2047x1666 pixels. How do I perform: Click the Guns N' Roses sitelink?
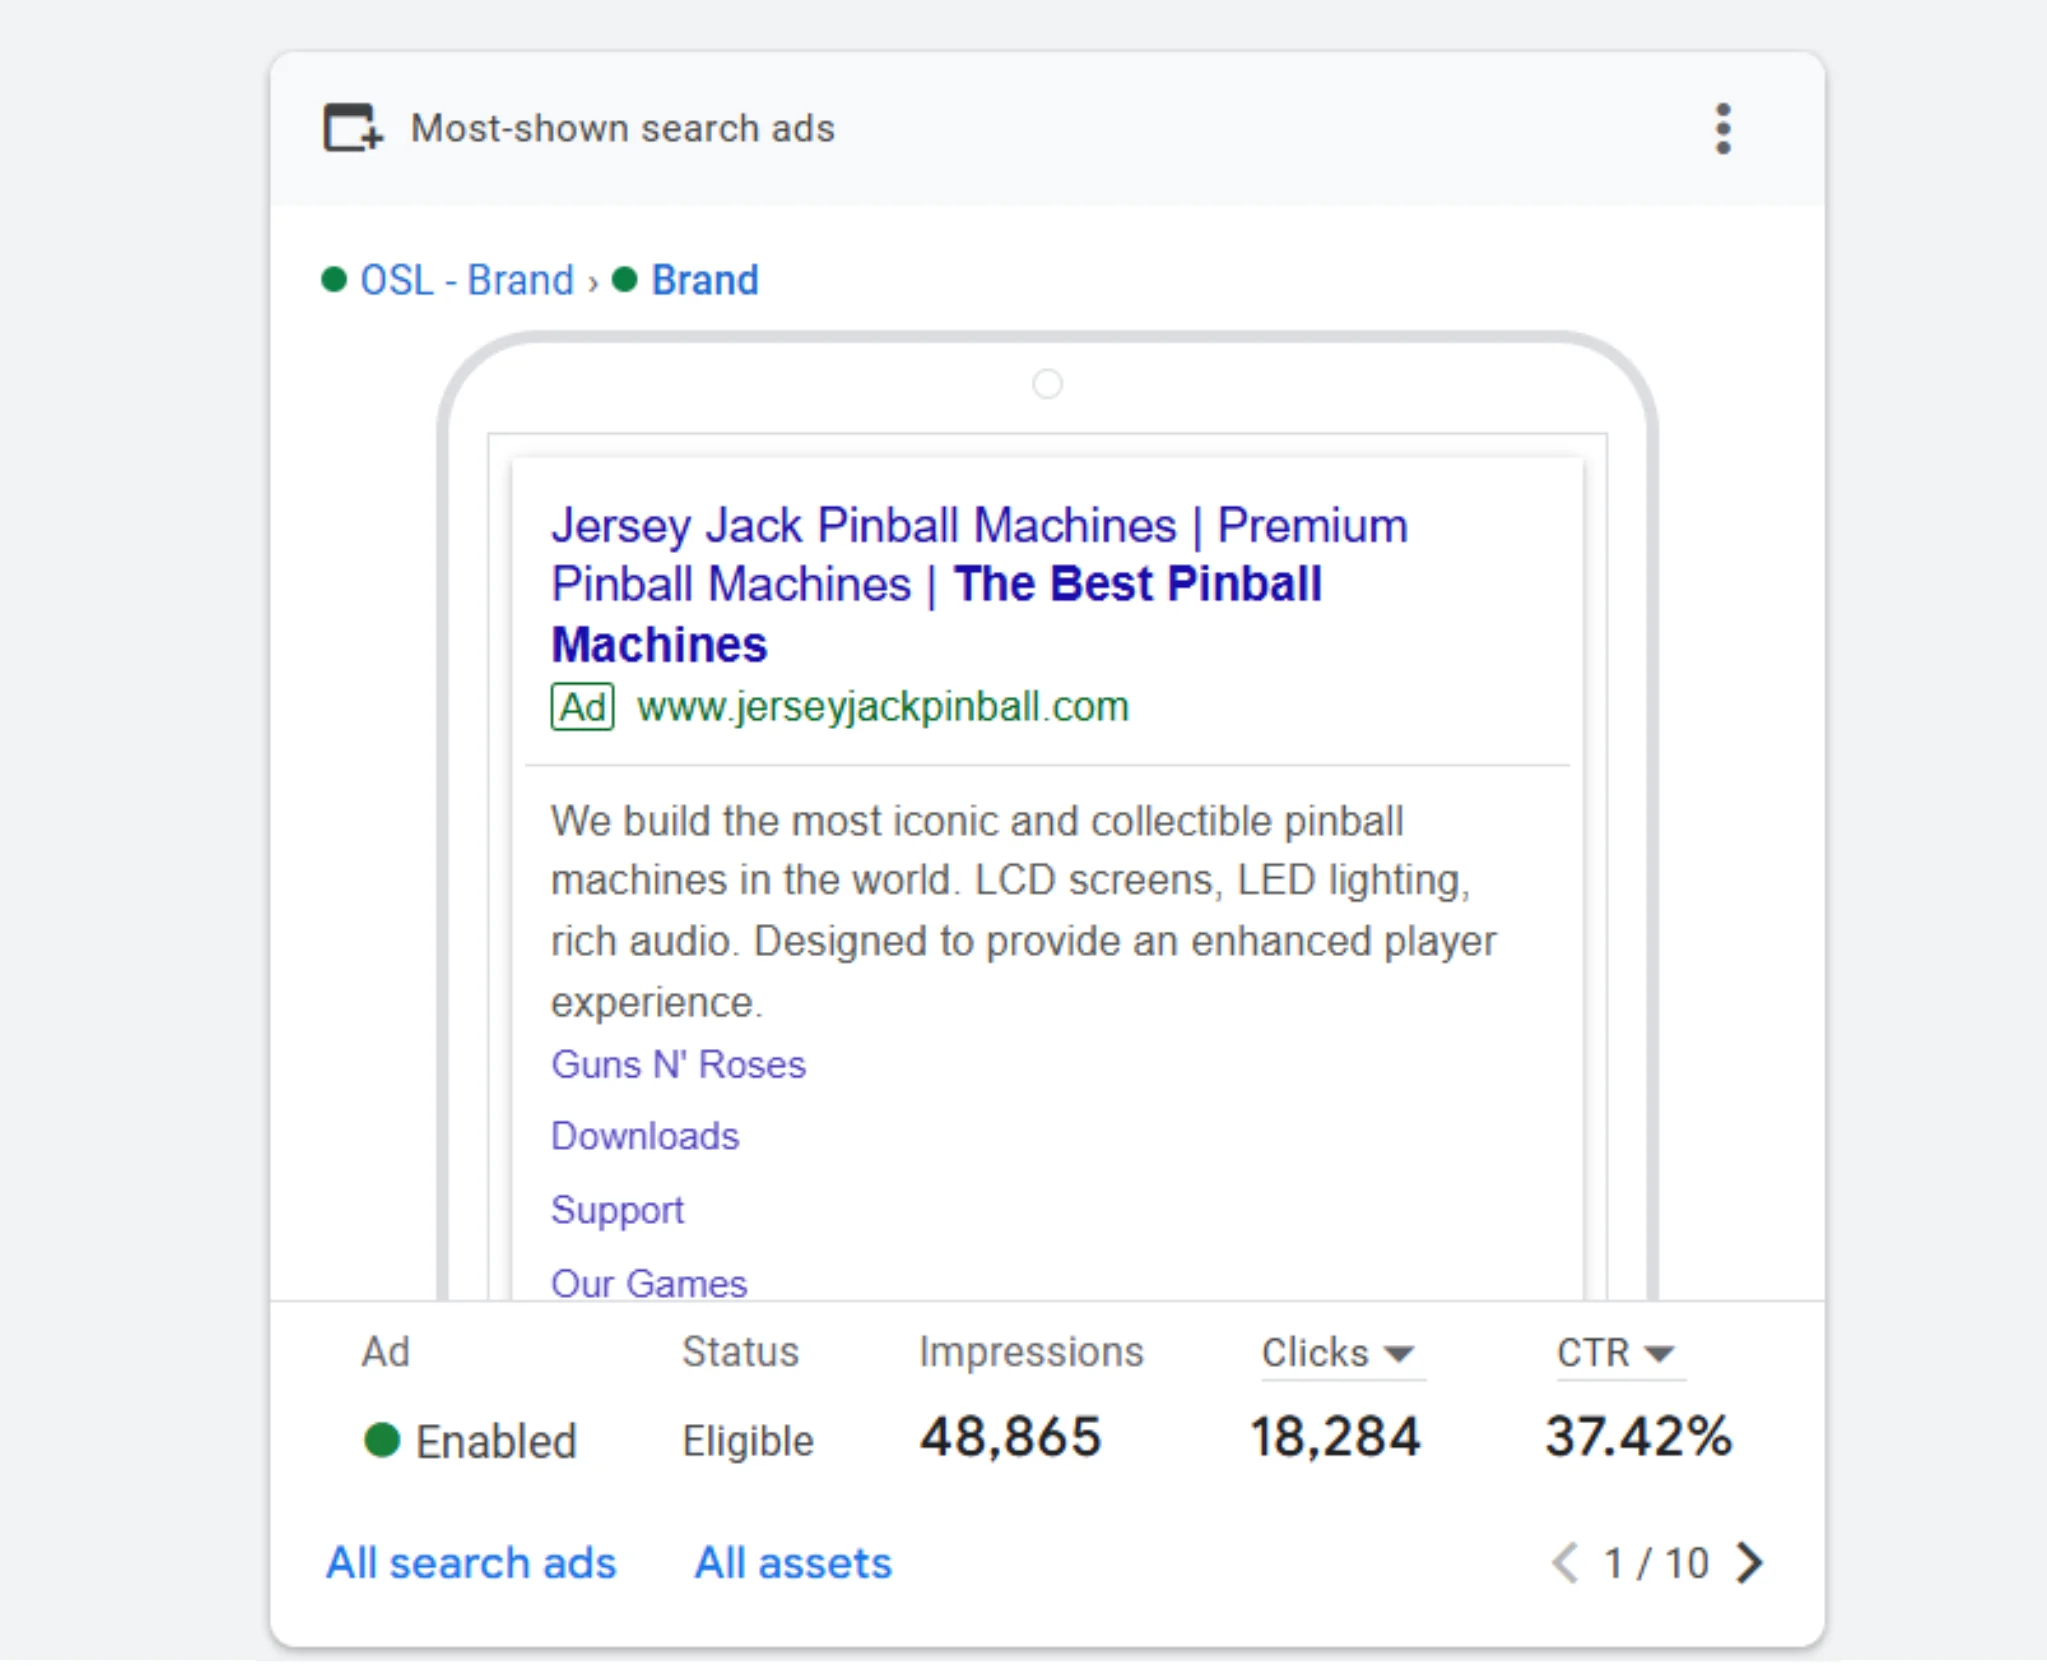(678, 1065)
